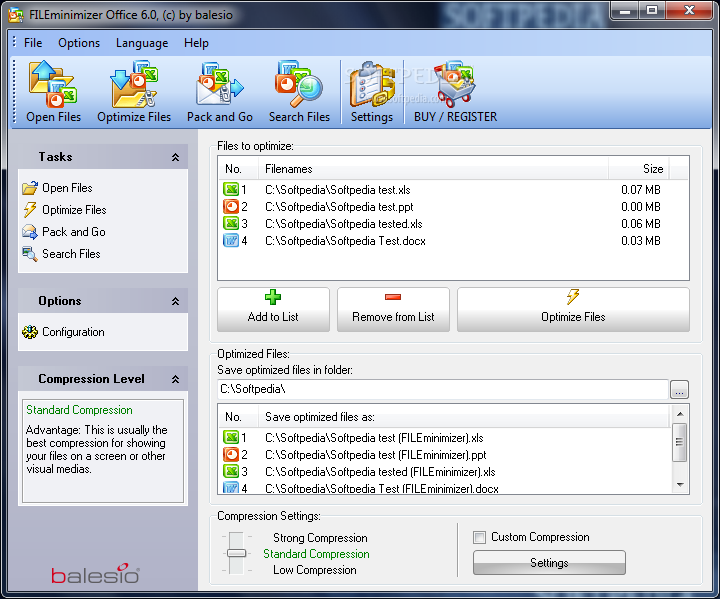Click the Remove from List button
This screenshot has height=599, width=720.
393,310
